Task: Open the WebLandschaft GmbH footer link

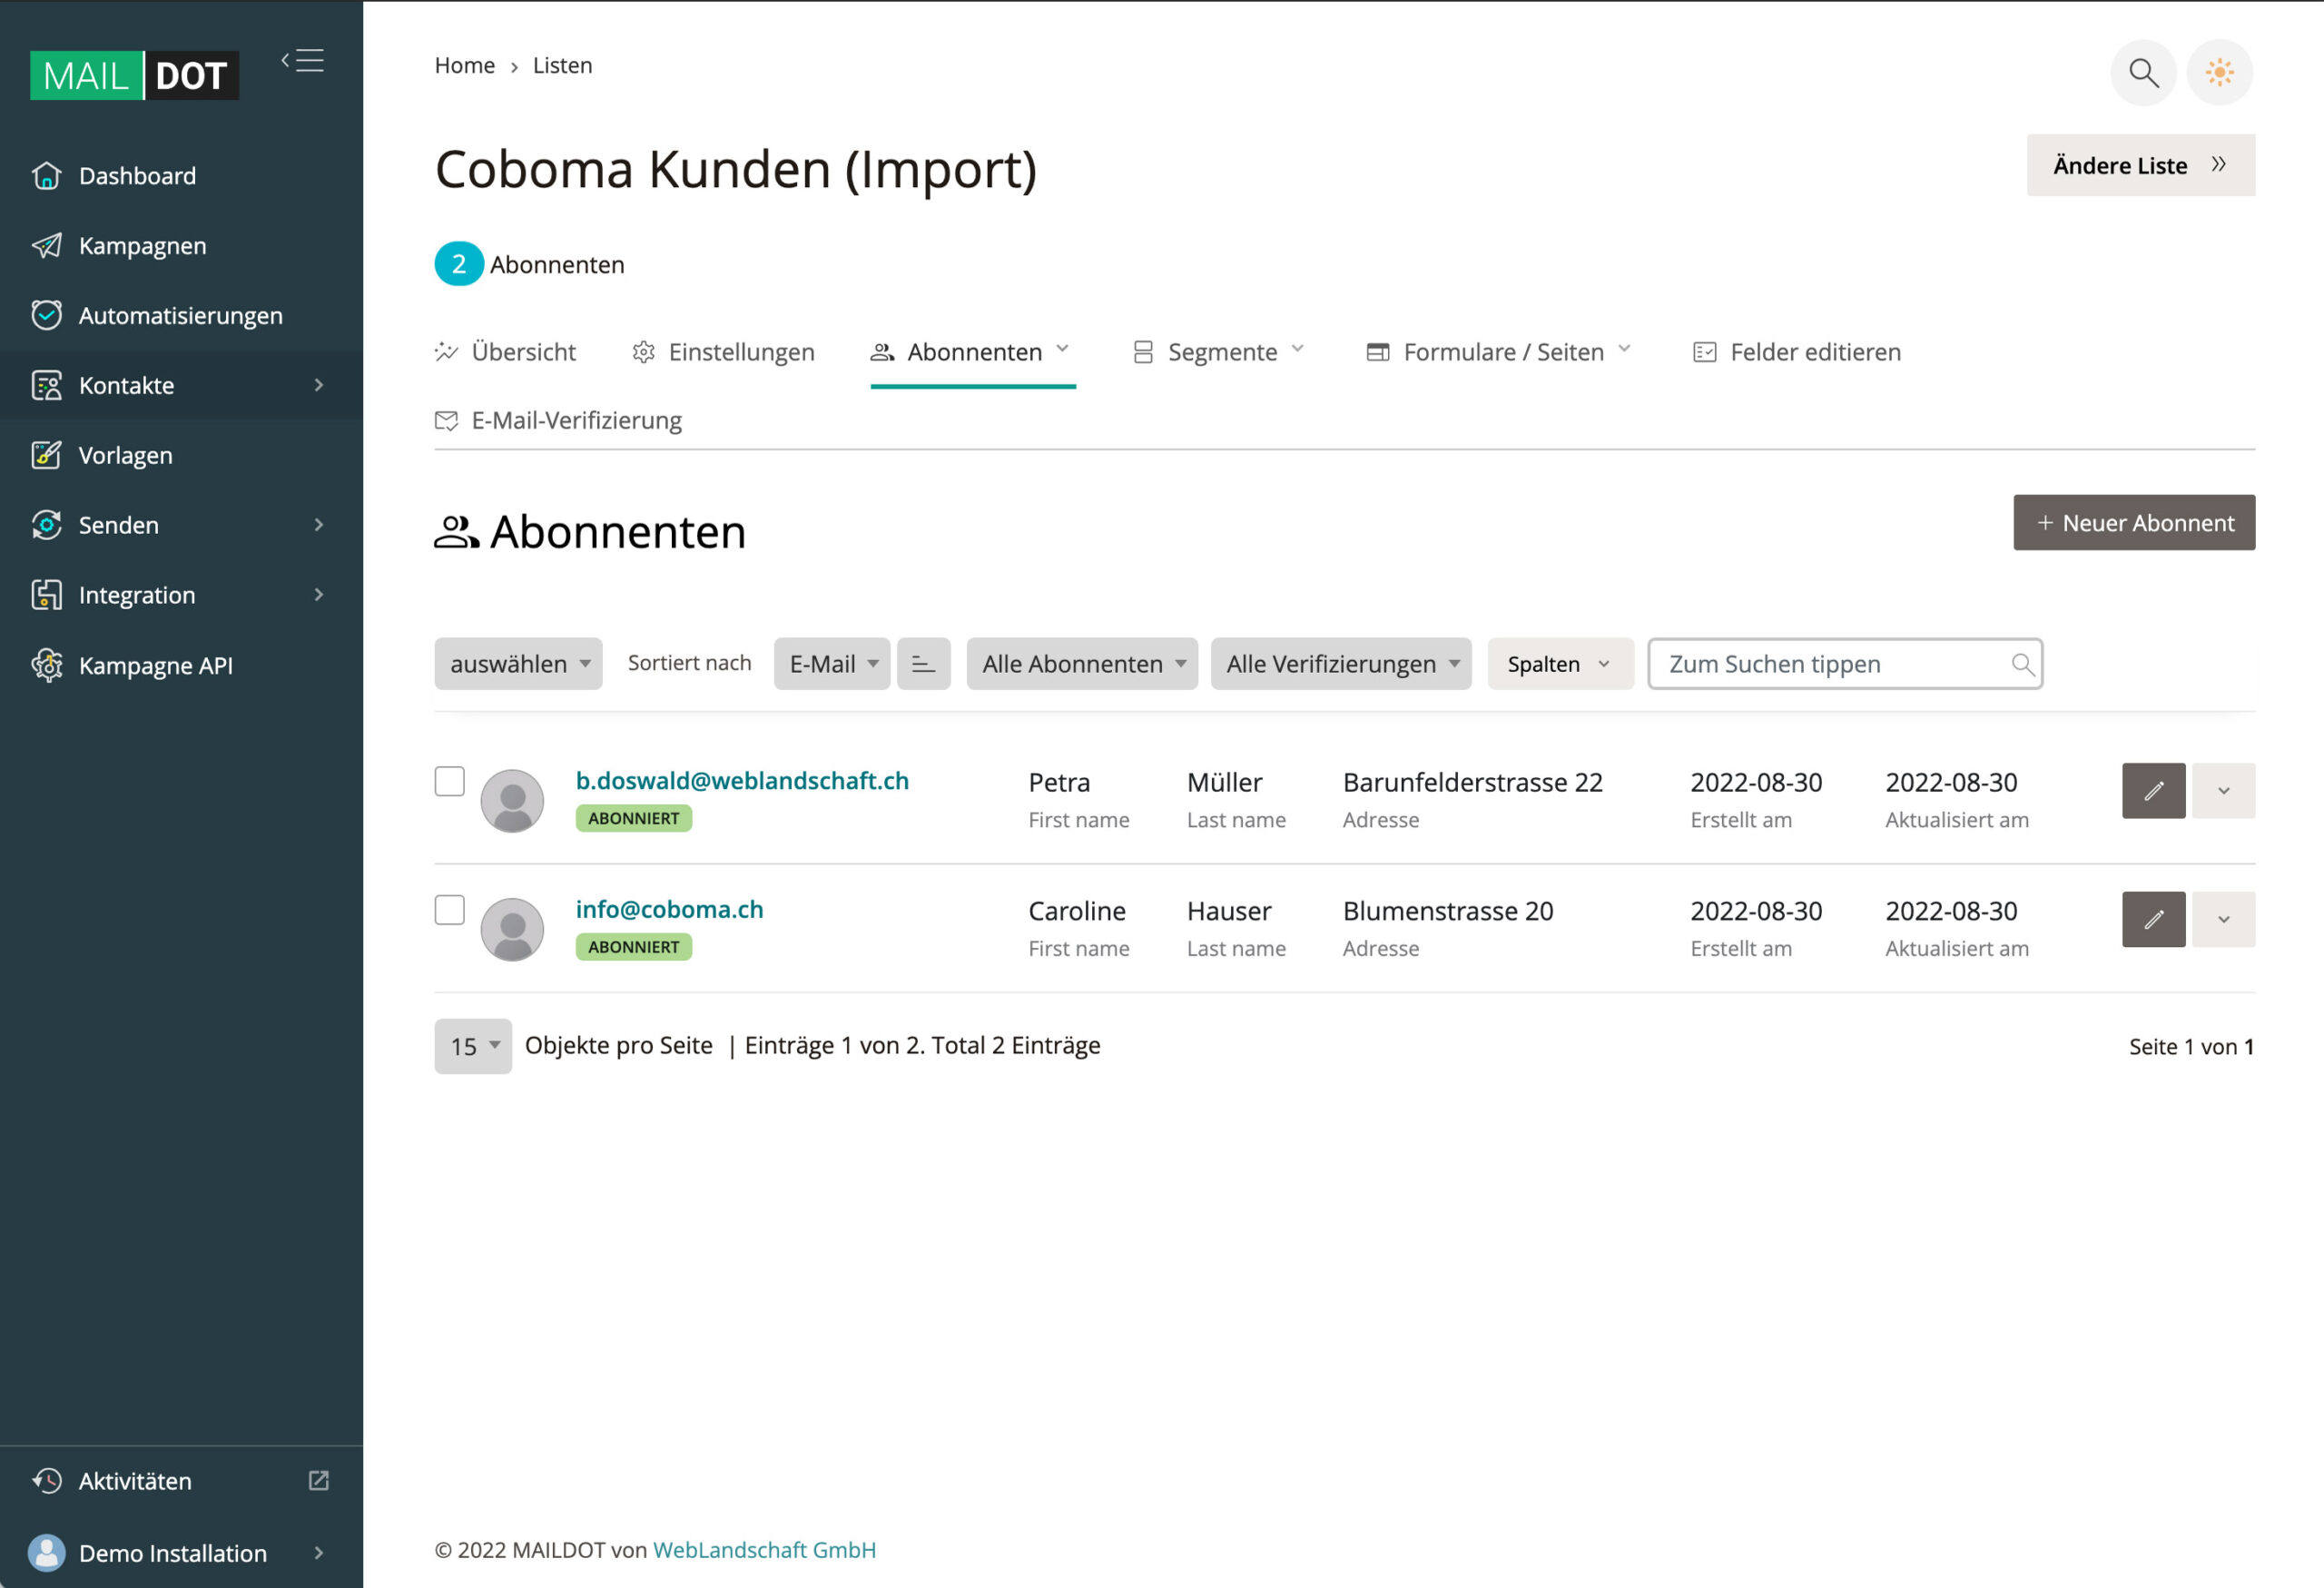Action: pos(764,1550)
